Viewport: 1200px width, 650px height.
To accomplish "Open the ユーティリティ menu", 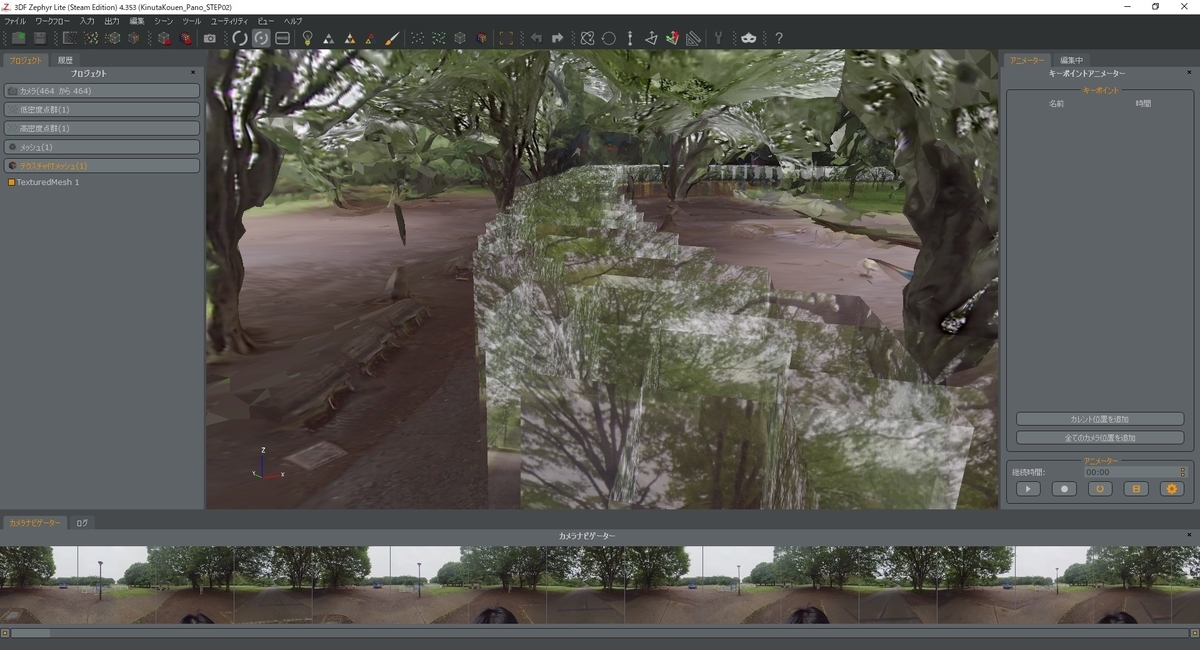I will (x=229, y=21).
